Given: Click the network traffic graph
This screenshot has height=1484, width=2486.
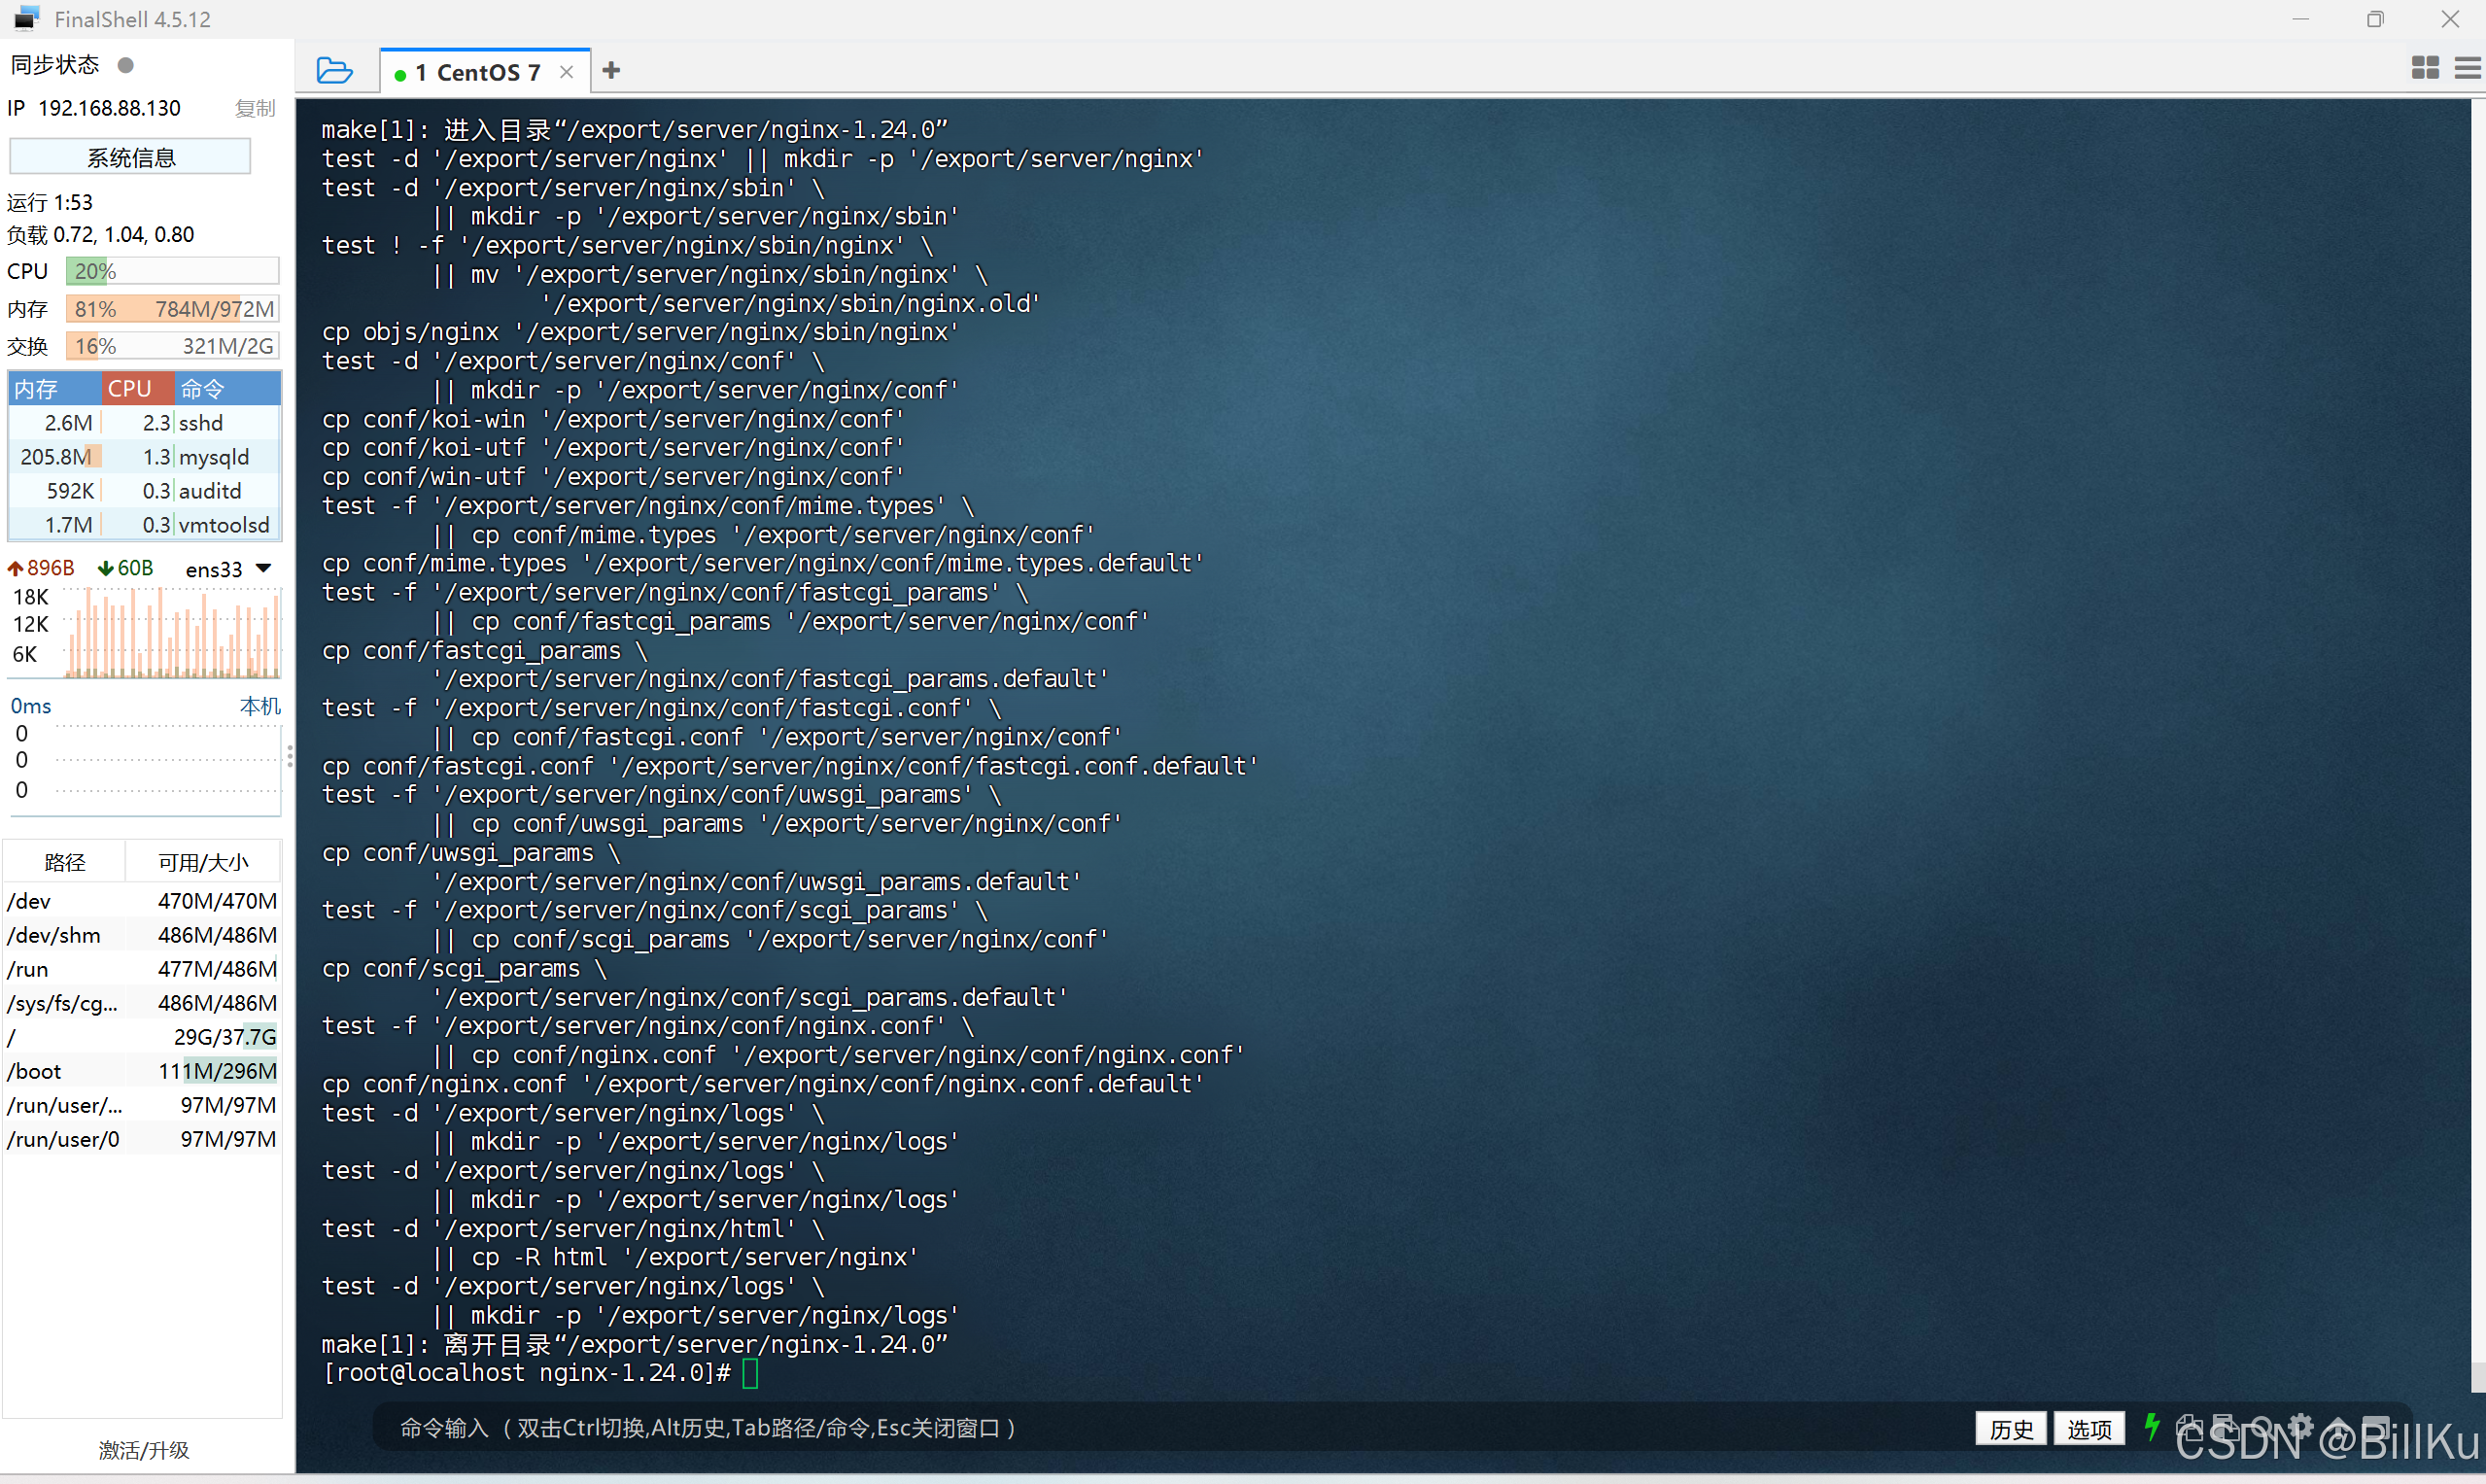Looking at the screenshot, I should pos(171,633).
